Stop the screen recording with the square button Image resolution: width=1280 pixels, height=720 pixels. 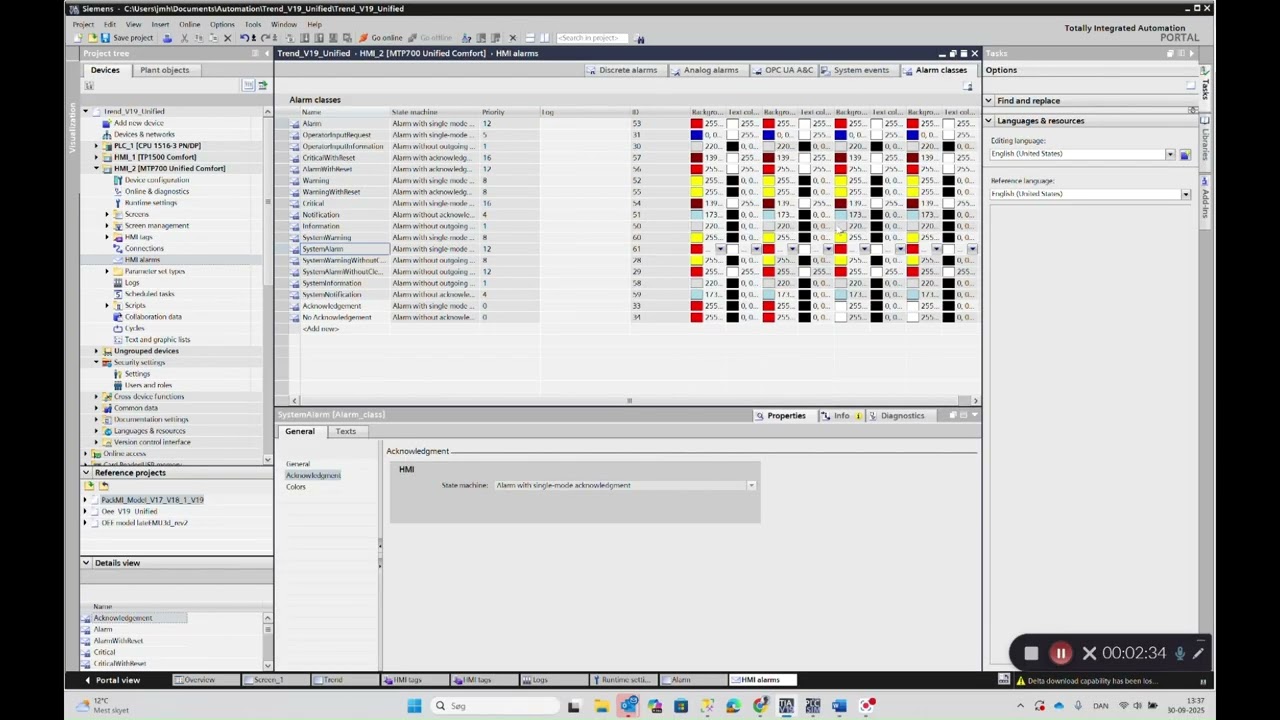point(1031,653)
